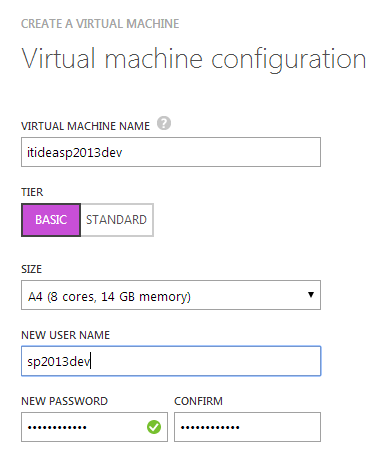Click the 'NEW USER NAME' label
The height and width of the screenshot is (461, 391).
coord(65,335)
